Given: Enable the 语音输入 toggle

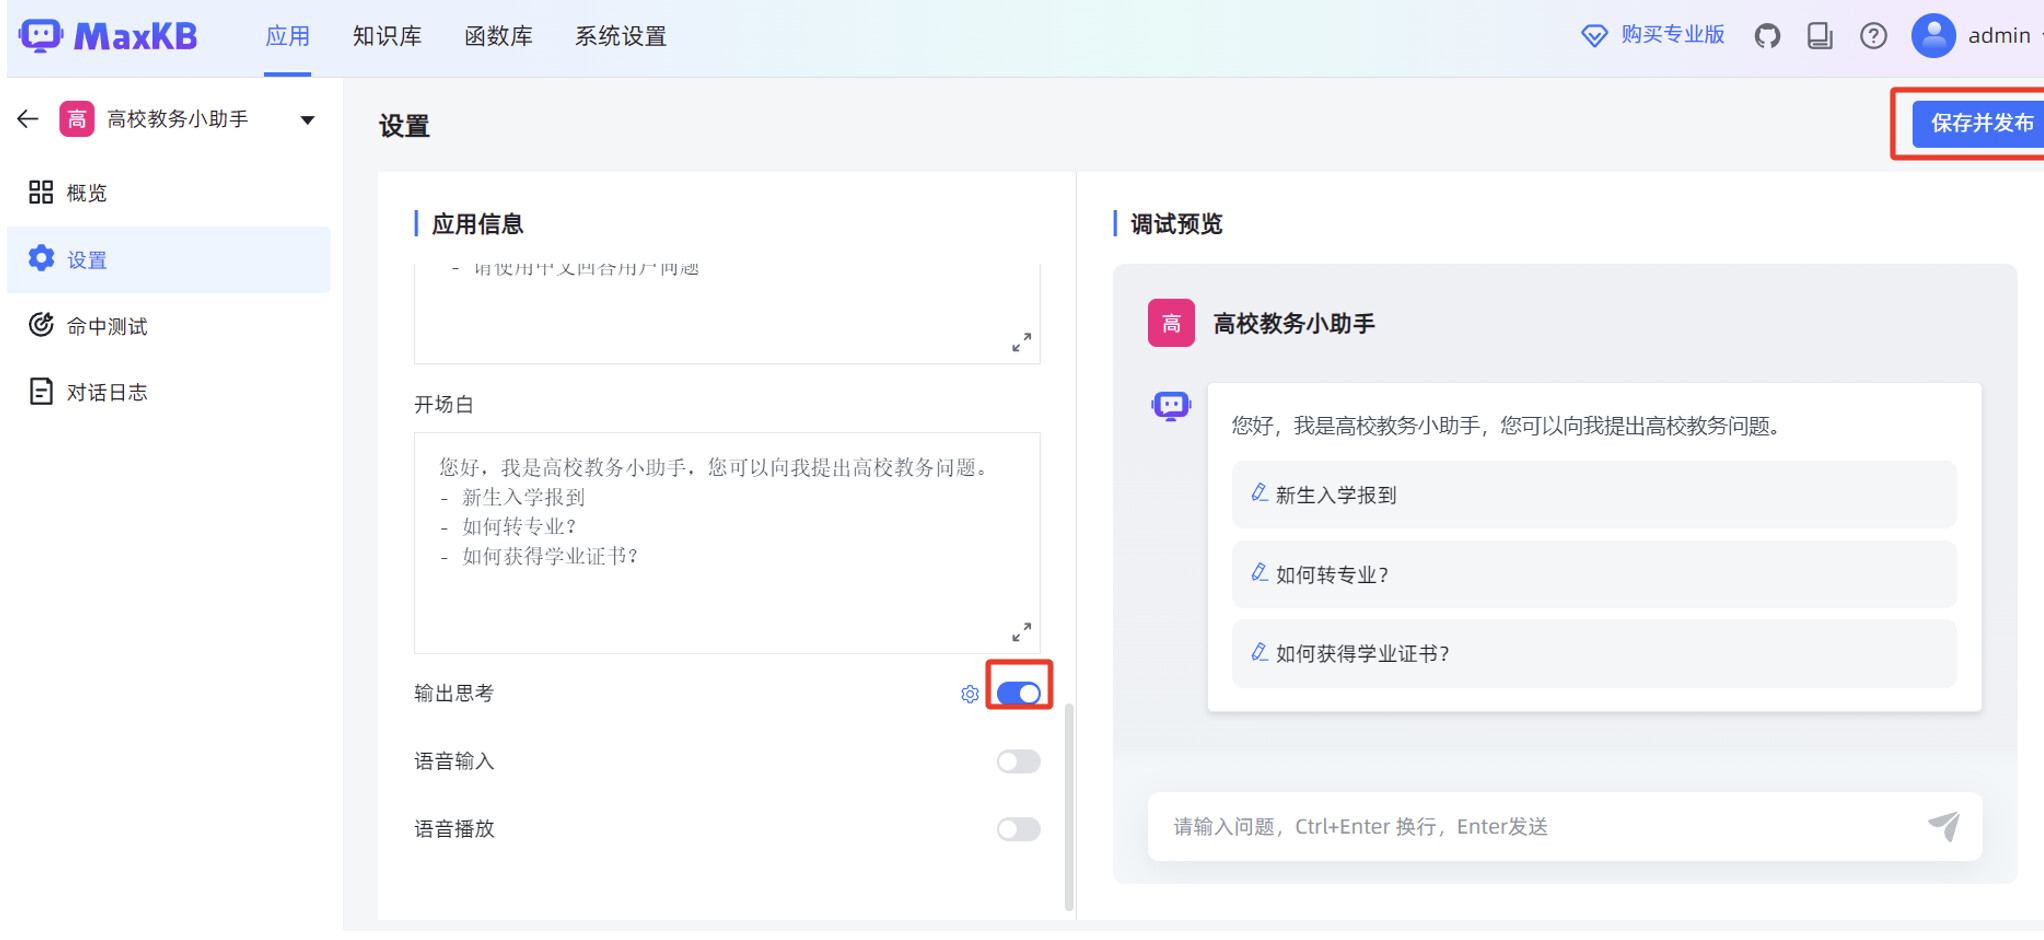Looking at the screenshot, I should pos(1018,761).
